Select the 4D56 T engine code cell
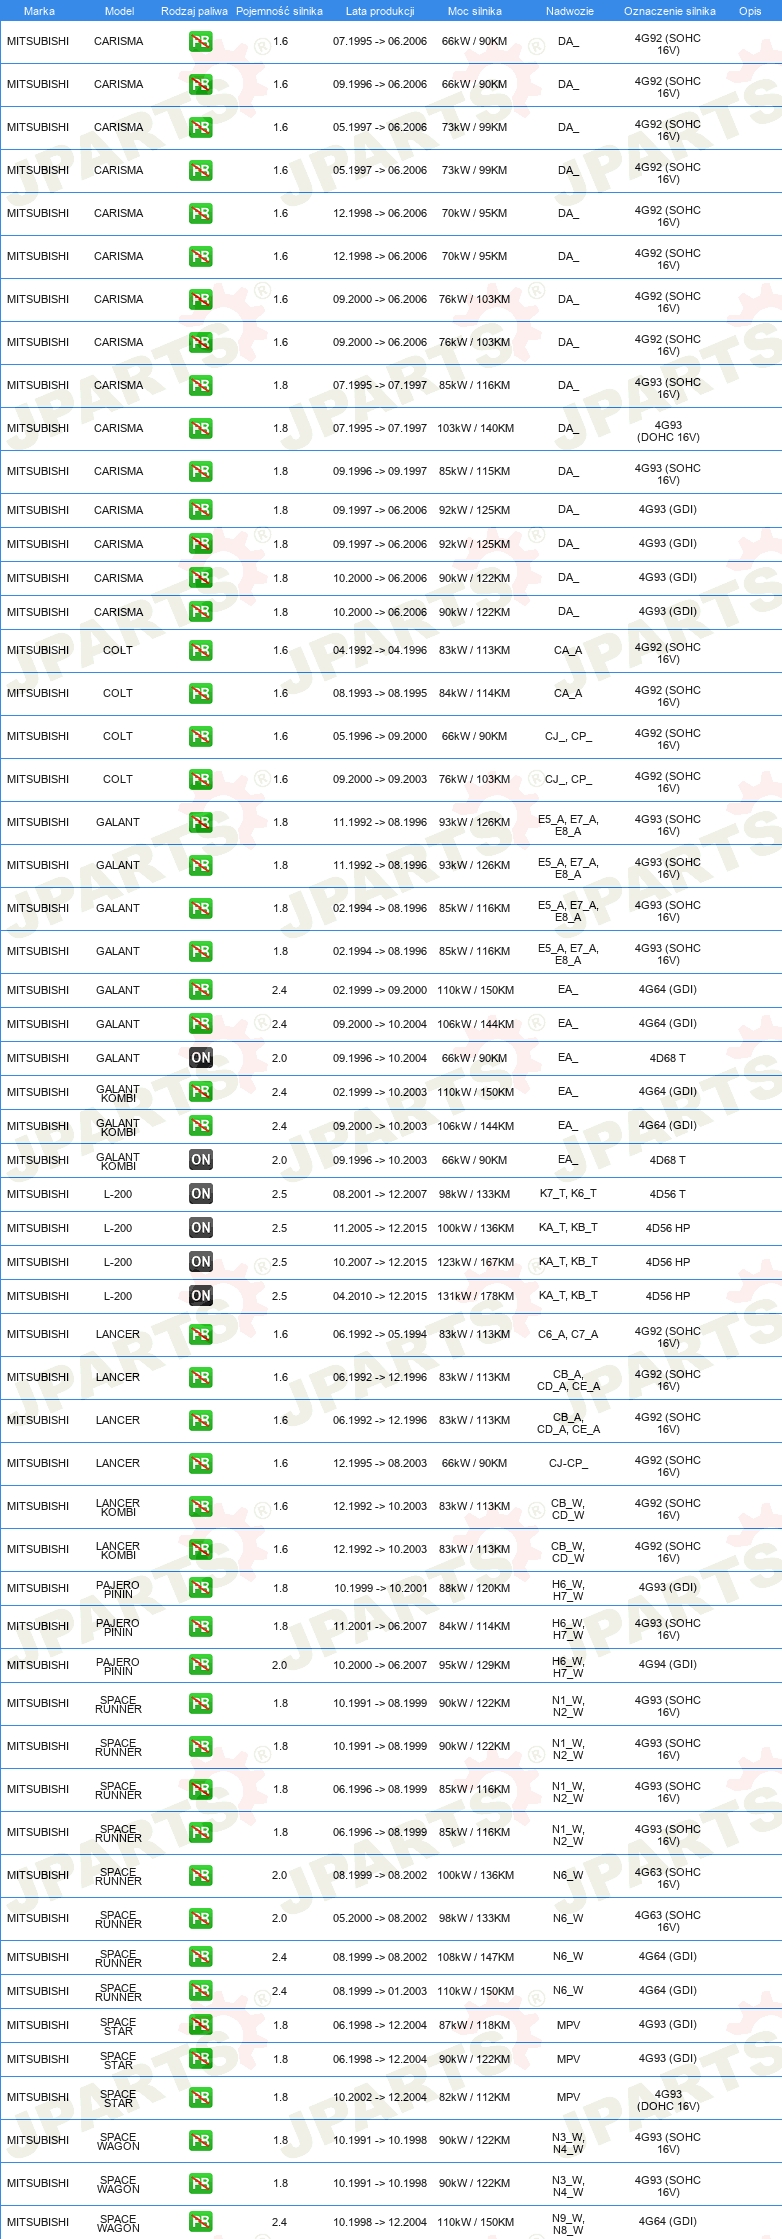The image size is (782, 2239). tap(668, 1194)
